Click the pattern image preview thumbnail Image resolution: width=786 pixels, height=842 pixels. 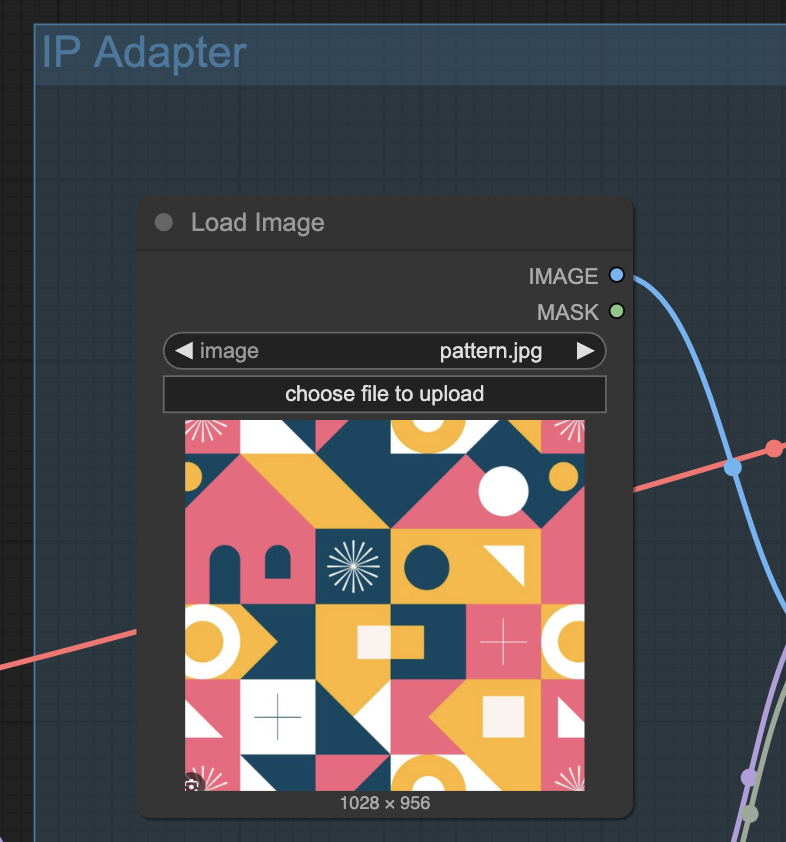[384, 605]
